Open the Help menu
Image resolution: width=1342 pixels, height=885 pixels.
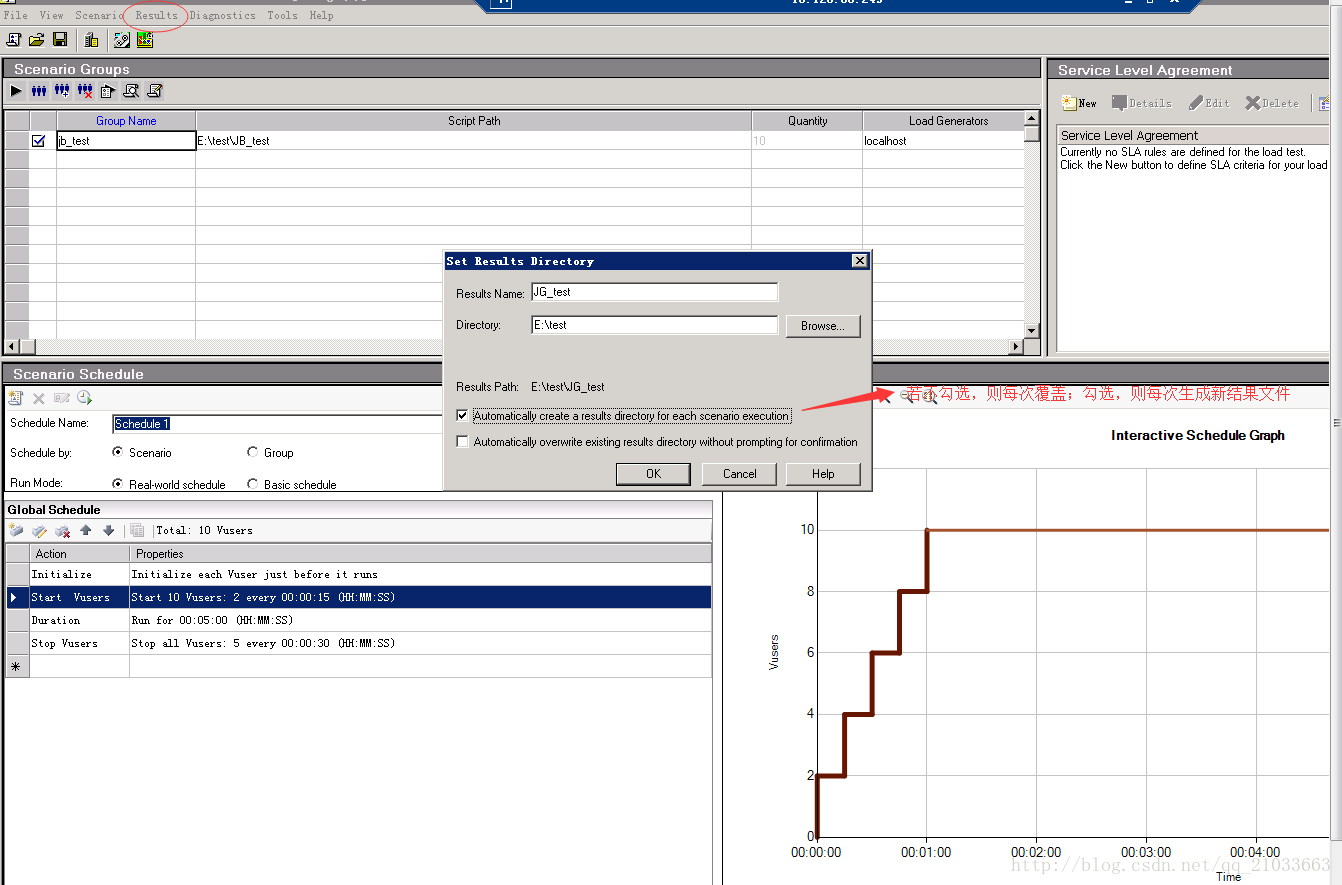tap(321, 15)
